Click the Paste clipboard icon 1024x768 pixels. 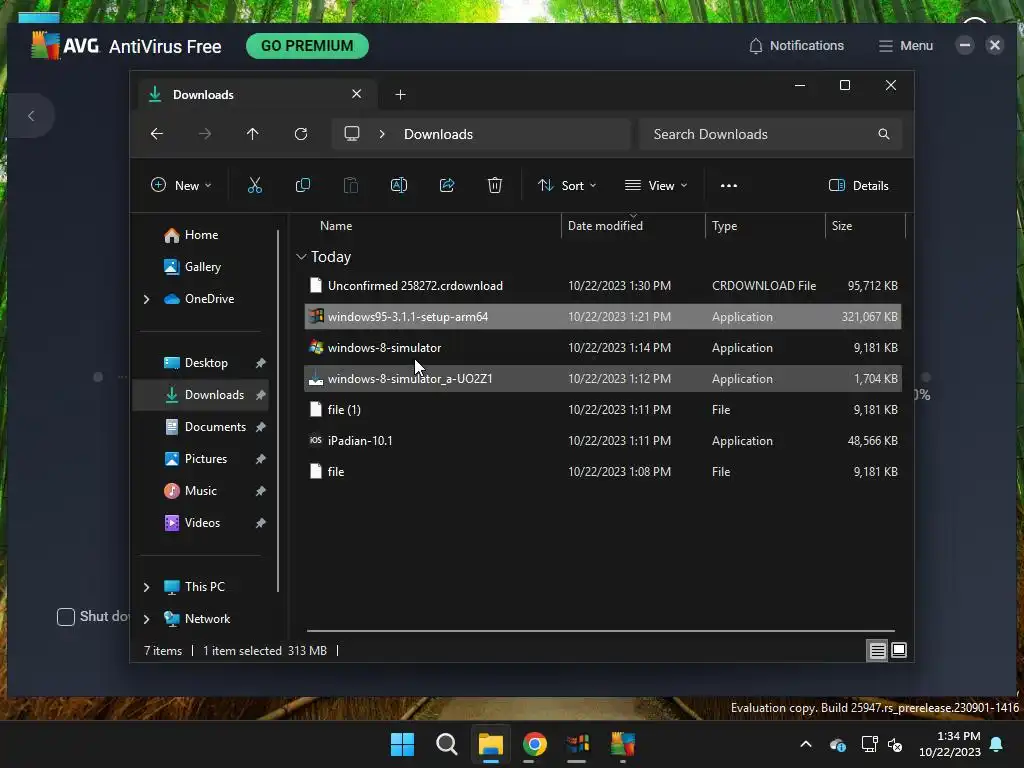tap(351, 185)
